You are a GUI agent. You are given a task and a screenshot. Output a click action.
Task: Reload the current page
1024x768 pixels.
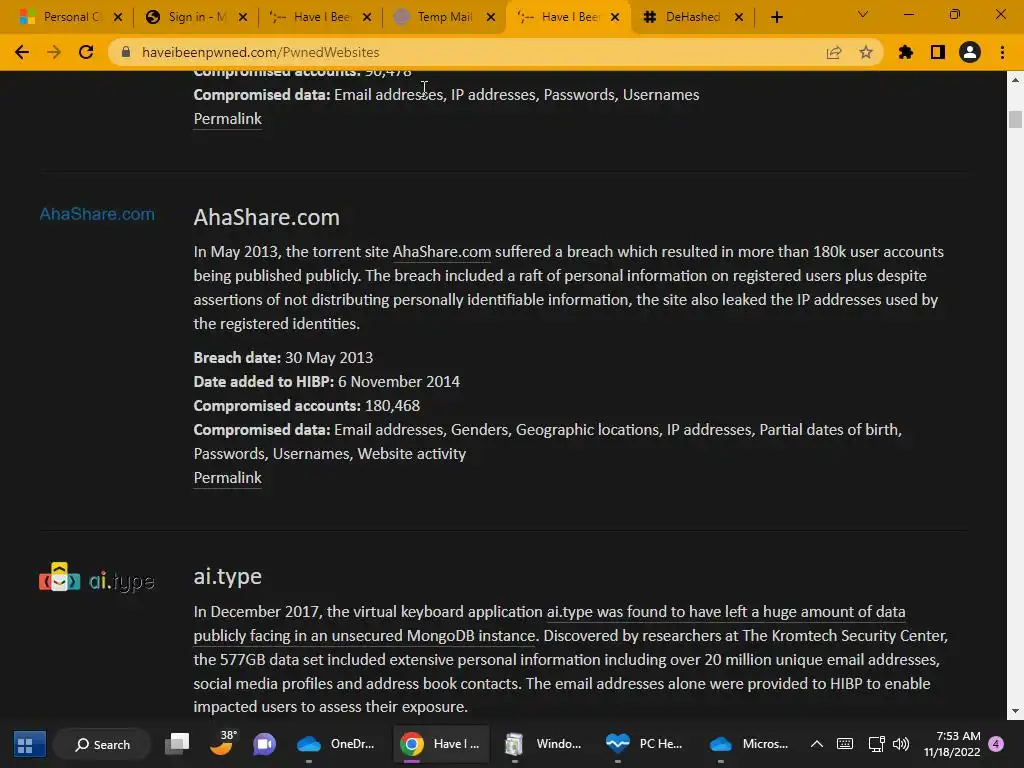pyautogui.click(x=86, y=52)
